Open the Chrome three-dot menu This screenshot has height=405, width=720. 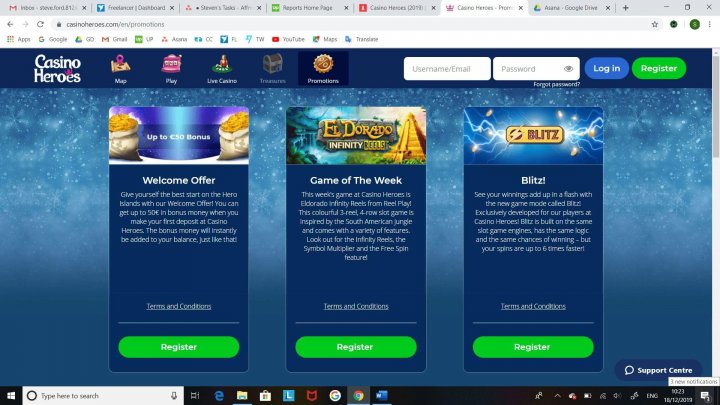coord(710,24)
